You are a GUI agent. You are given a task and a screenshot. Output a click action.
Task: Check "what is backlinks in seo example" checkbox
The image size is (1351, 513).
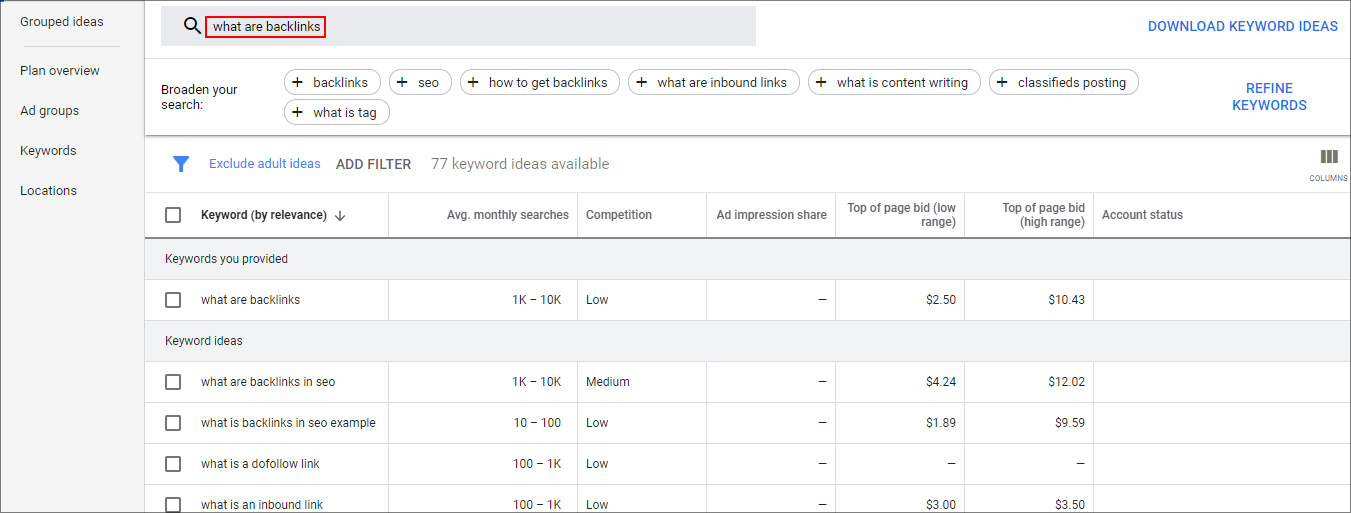click(173, 423)
